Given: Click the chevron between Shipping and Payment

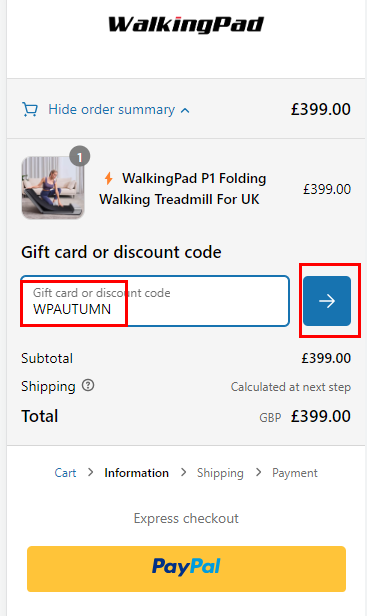Looking at the screenshot, I should pyautogui.click(x=258, y=472).
